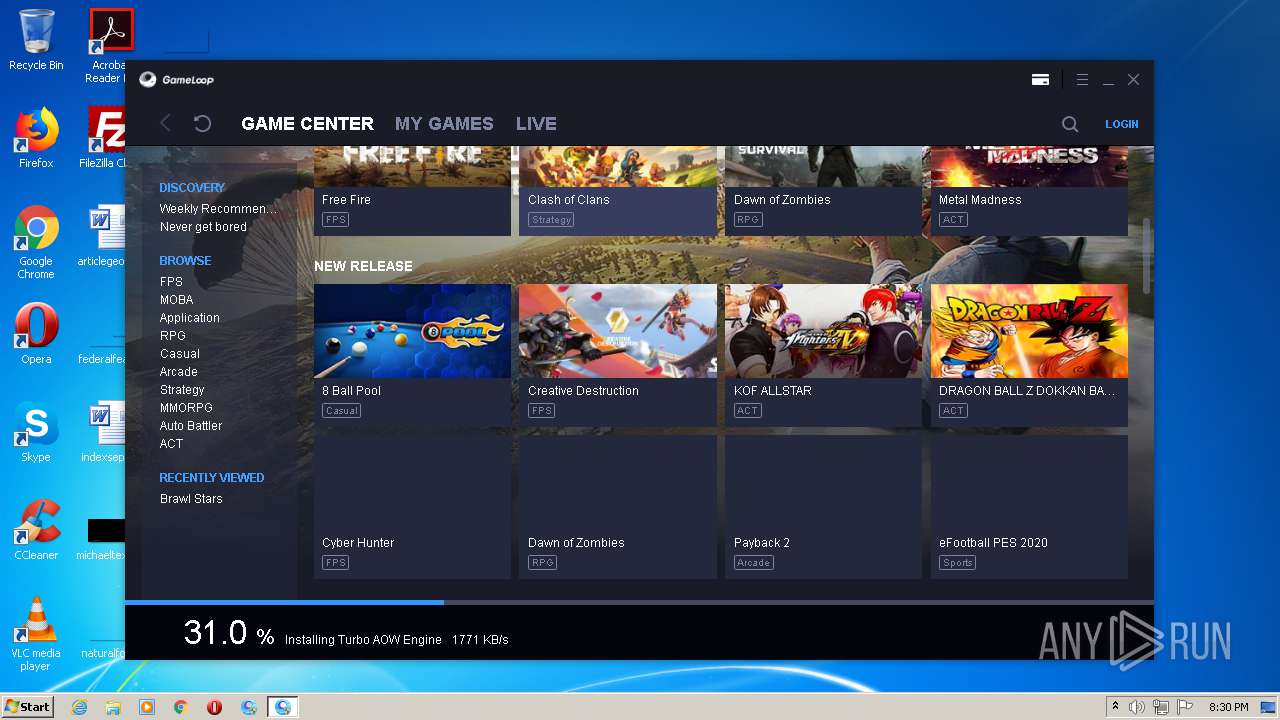Open Windows Explorer taskbar folder icon

point(113,707)
